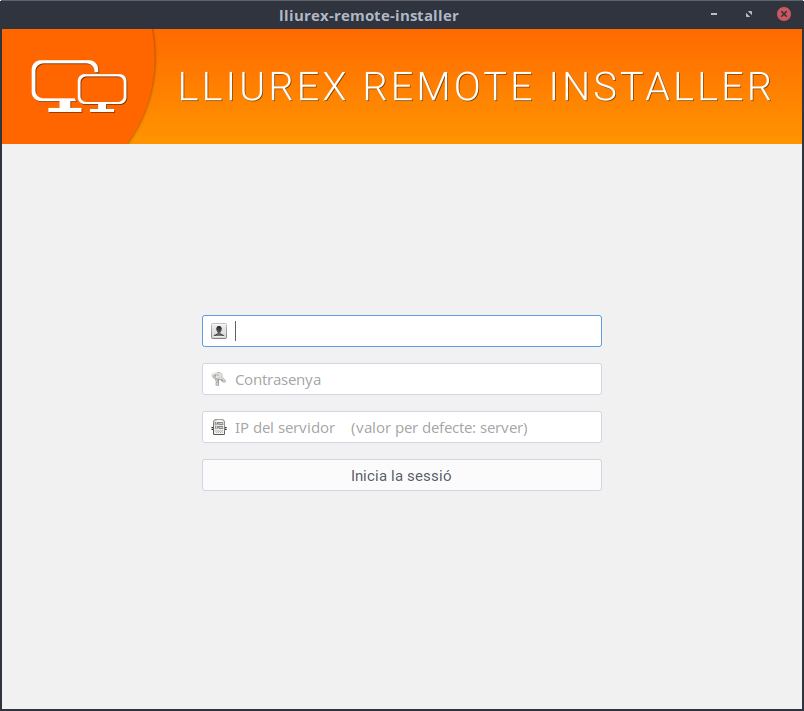This screenshot has width=804, height=711.
Task: Click the two-monitor logo in the banner
Action: tap(79, 86)
